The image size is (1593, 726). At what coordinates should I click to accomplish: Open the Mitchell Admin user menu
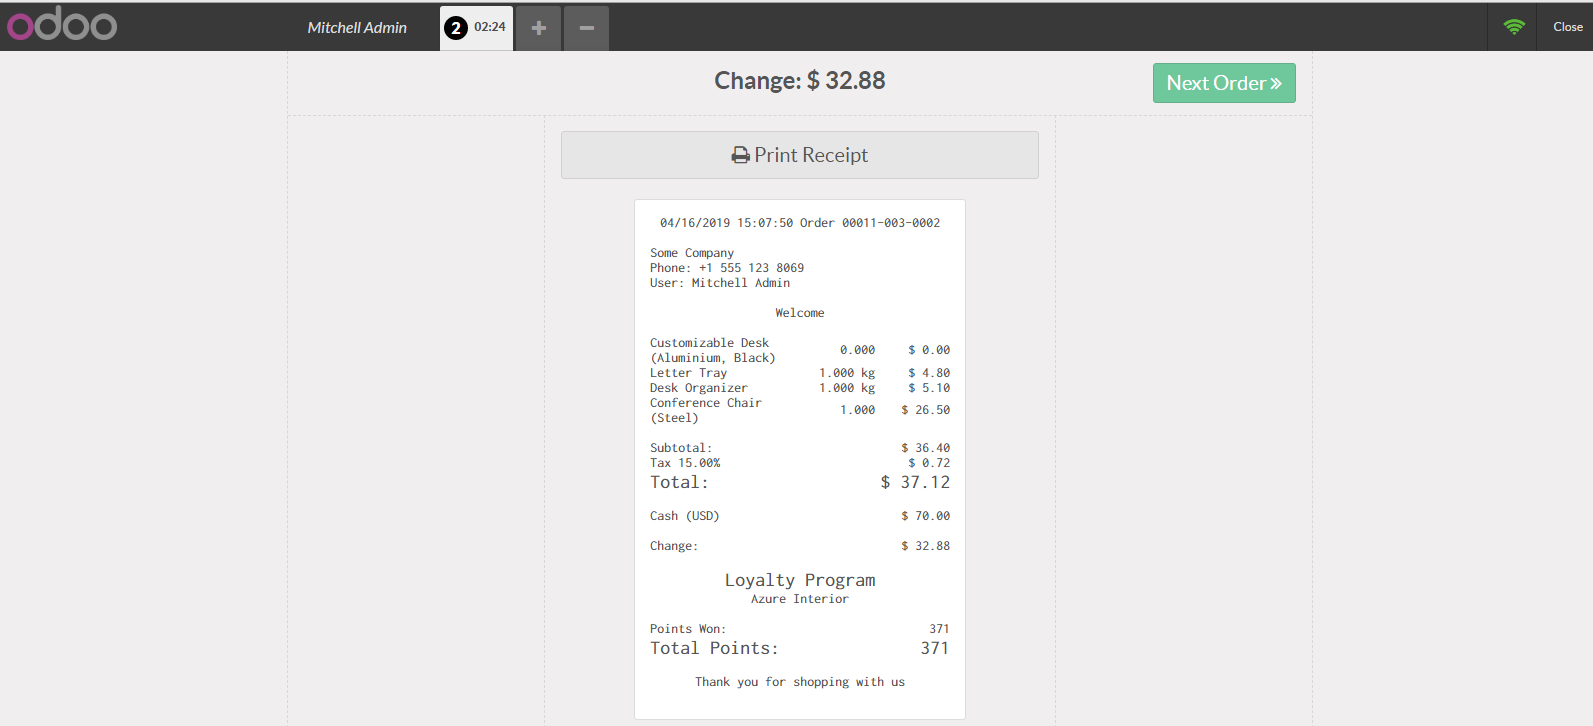coord(357,28)
